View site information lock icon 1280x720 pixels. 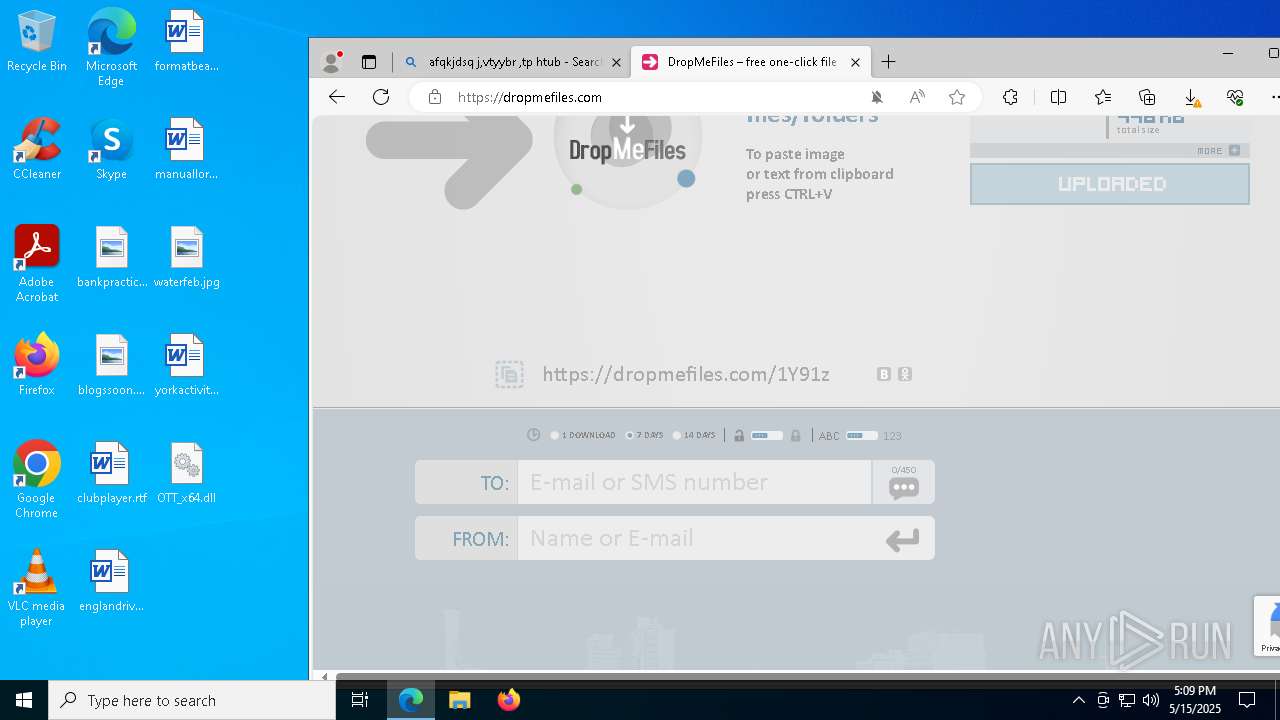pos(434,97)
